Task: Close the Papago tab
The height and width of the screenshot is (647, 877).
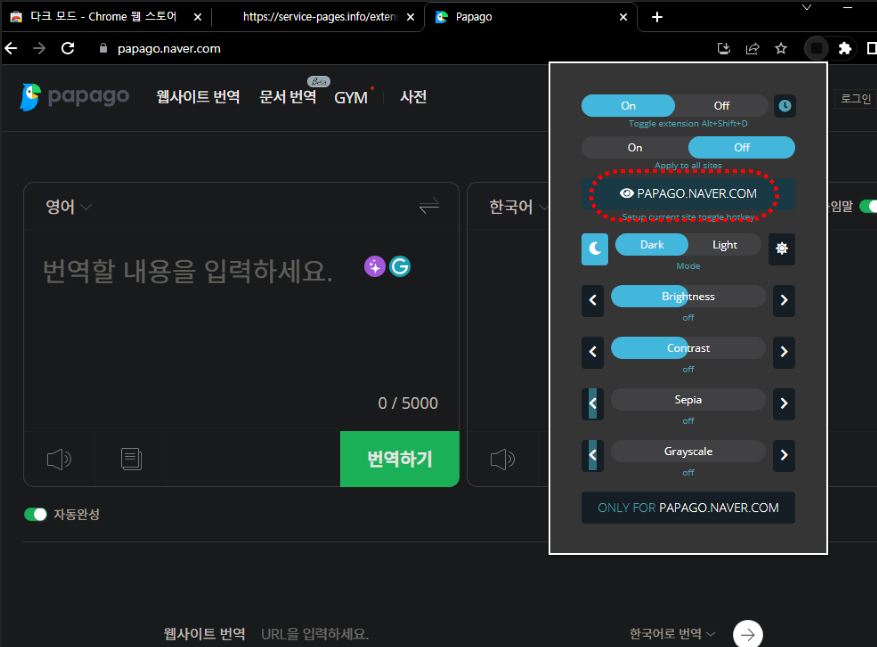Action: (624, 17)
